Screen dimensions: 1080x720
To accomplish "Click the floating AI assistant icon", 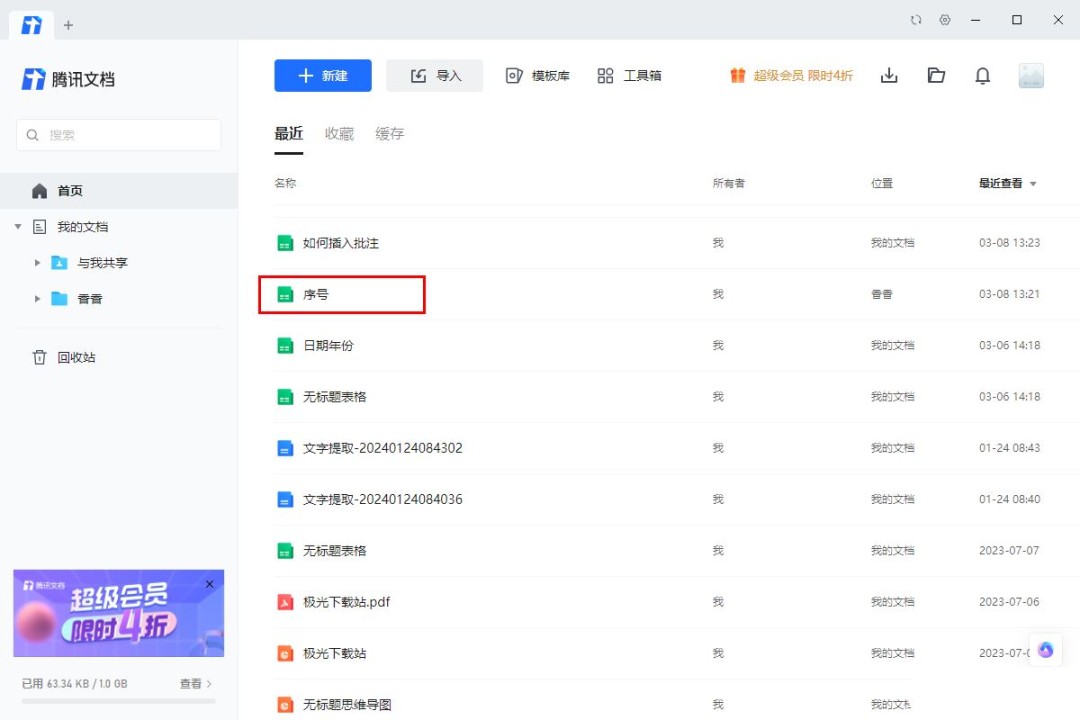I will [1046, 650].
